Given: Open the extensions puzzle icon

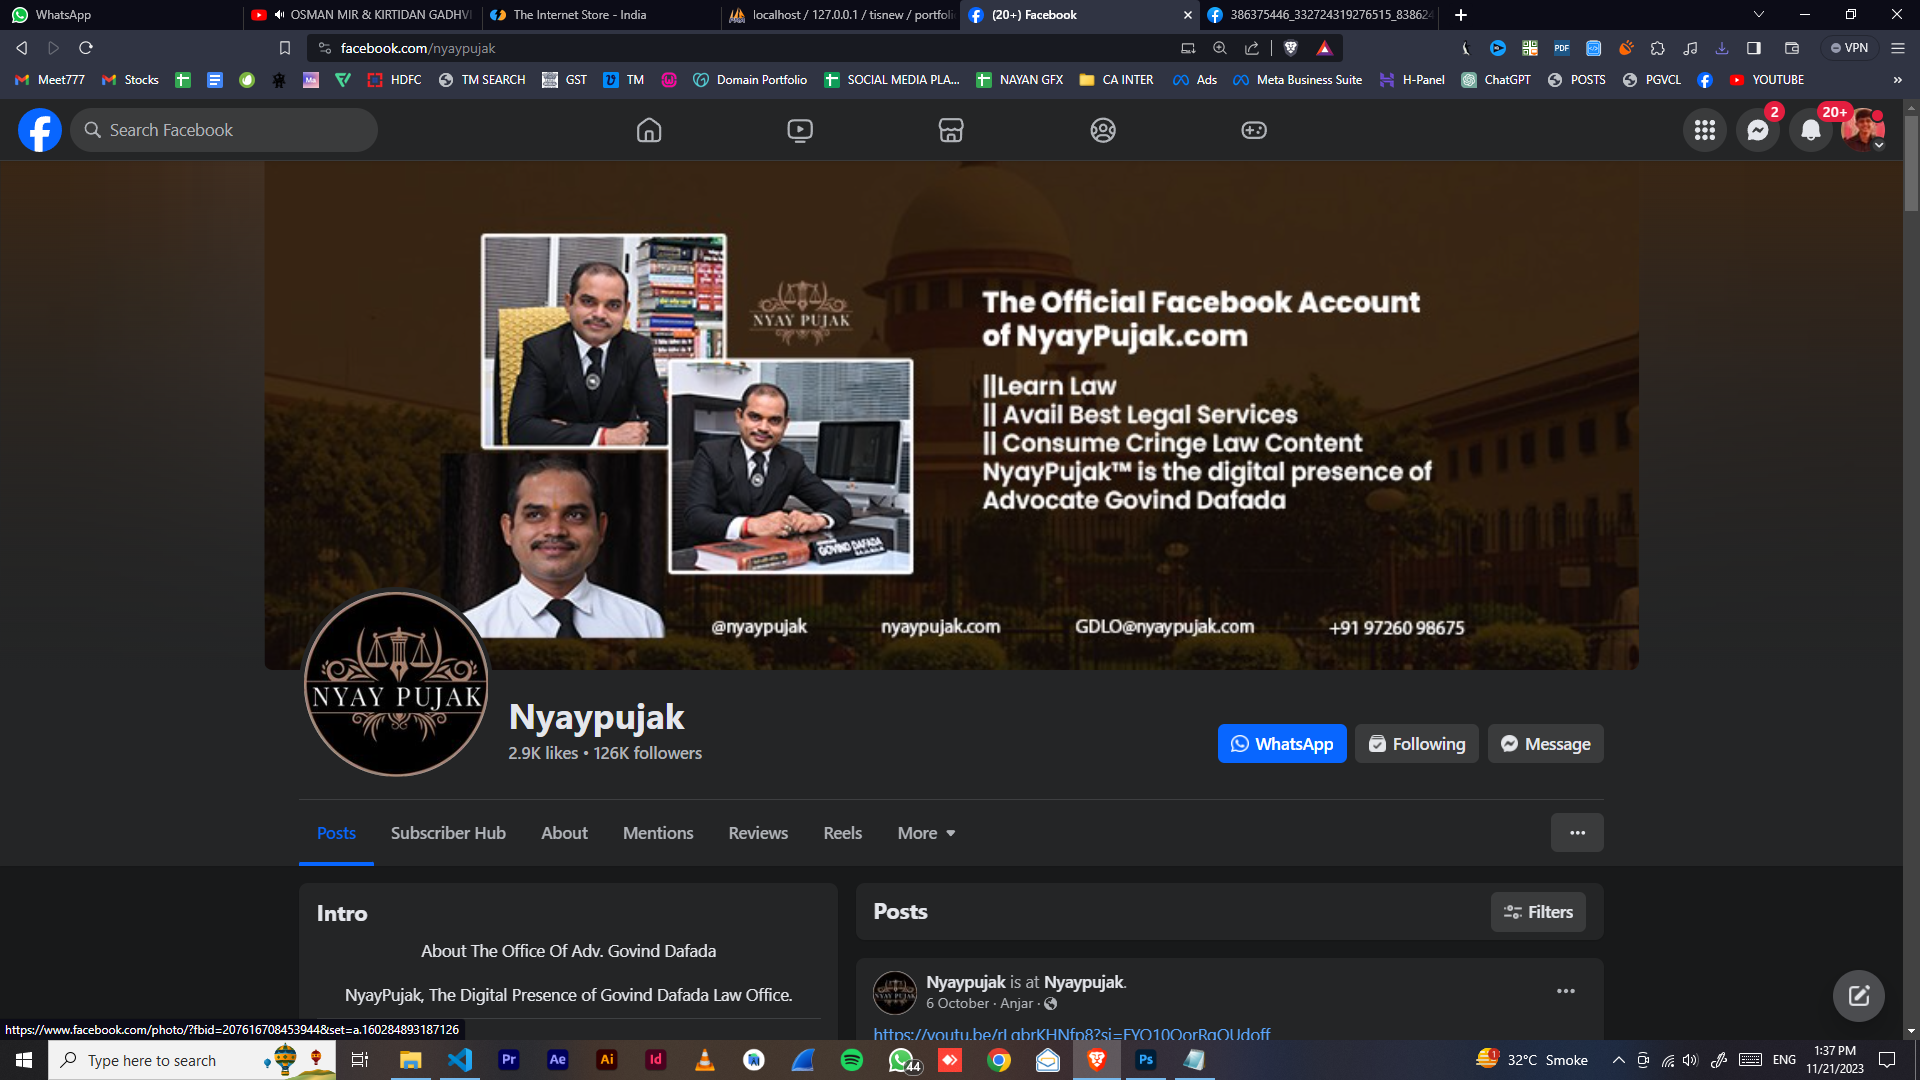Looking at the screenshot, I should (x=1658, y=48).
